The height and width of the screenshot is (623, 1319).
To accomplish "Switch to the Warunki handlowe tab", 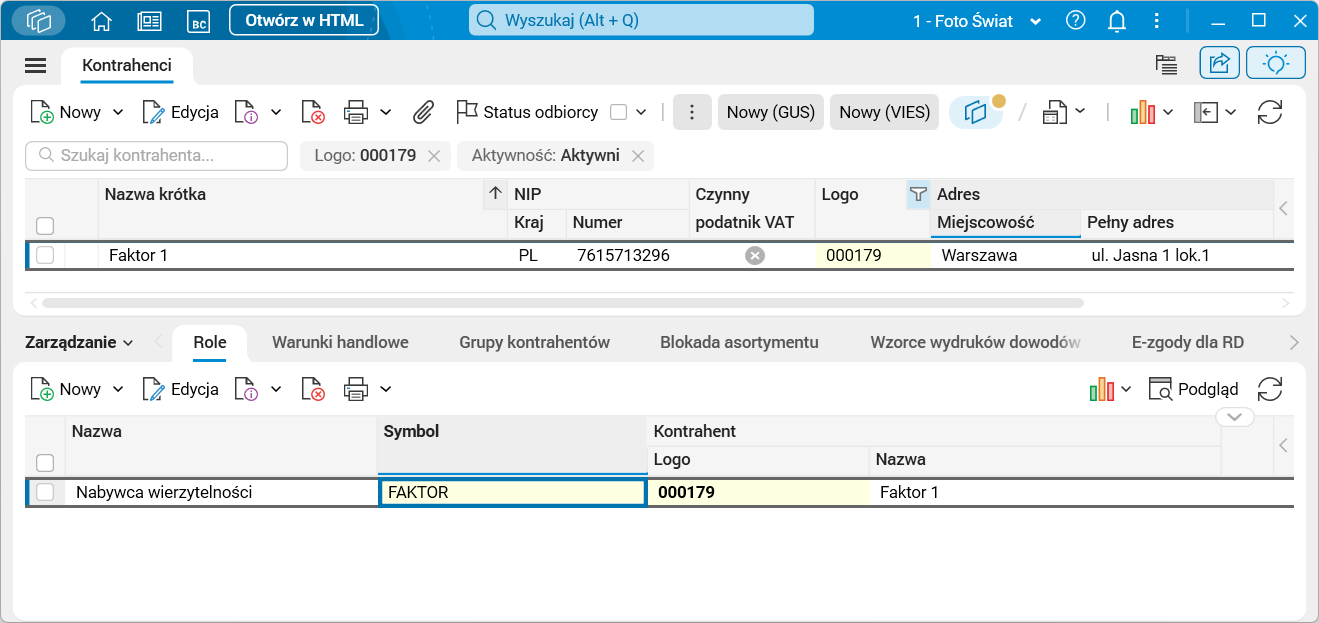I will (x=340, y=342).
